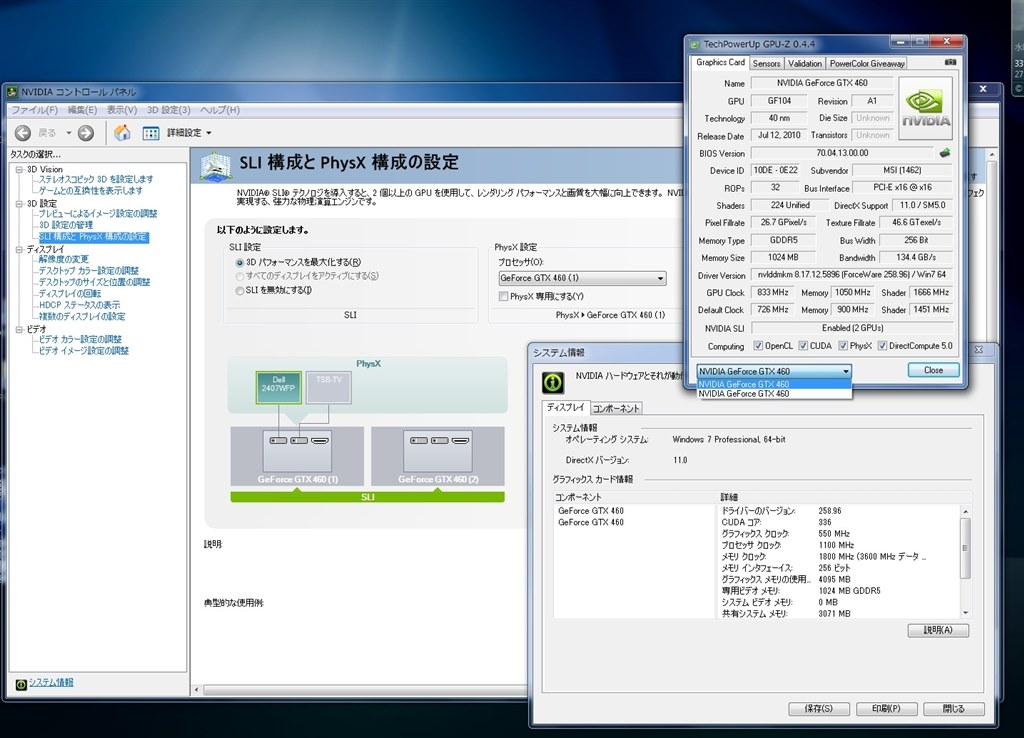
Task: Click the GPU-Z title bar icon
Action: [695, 44]
